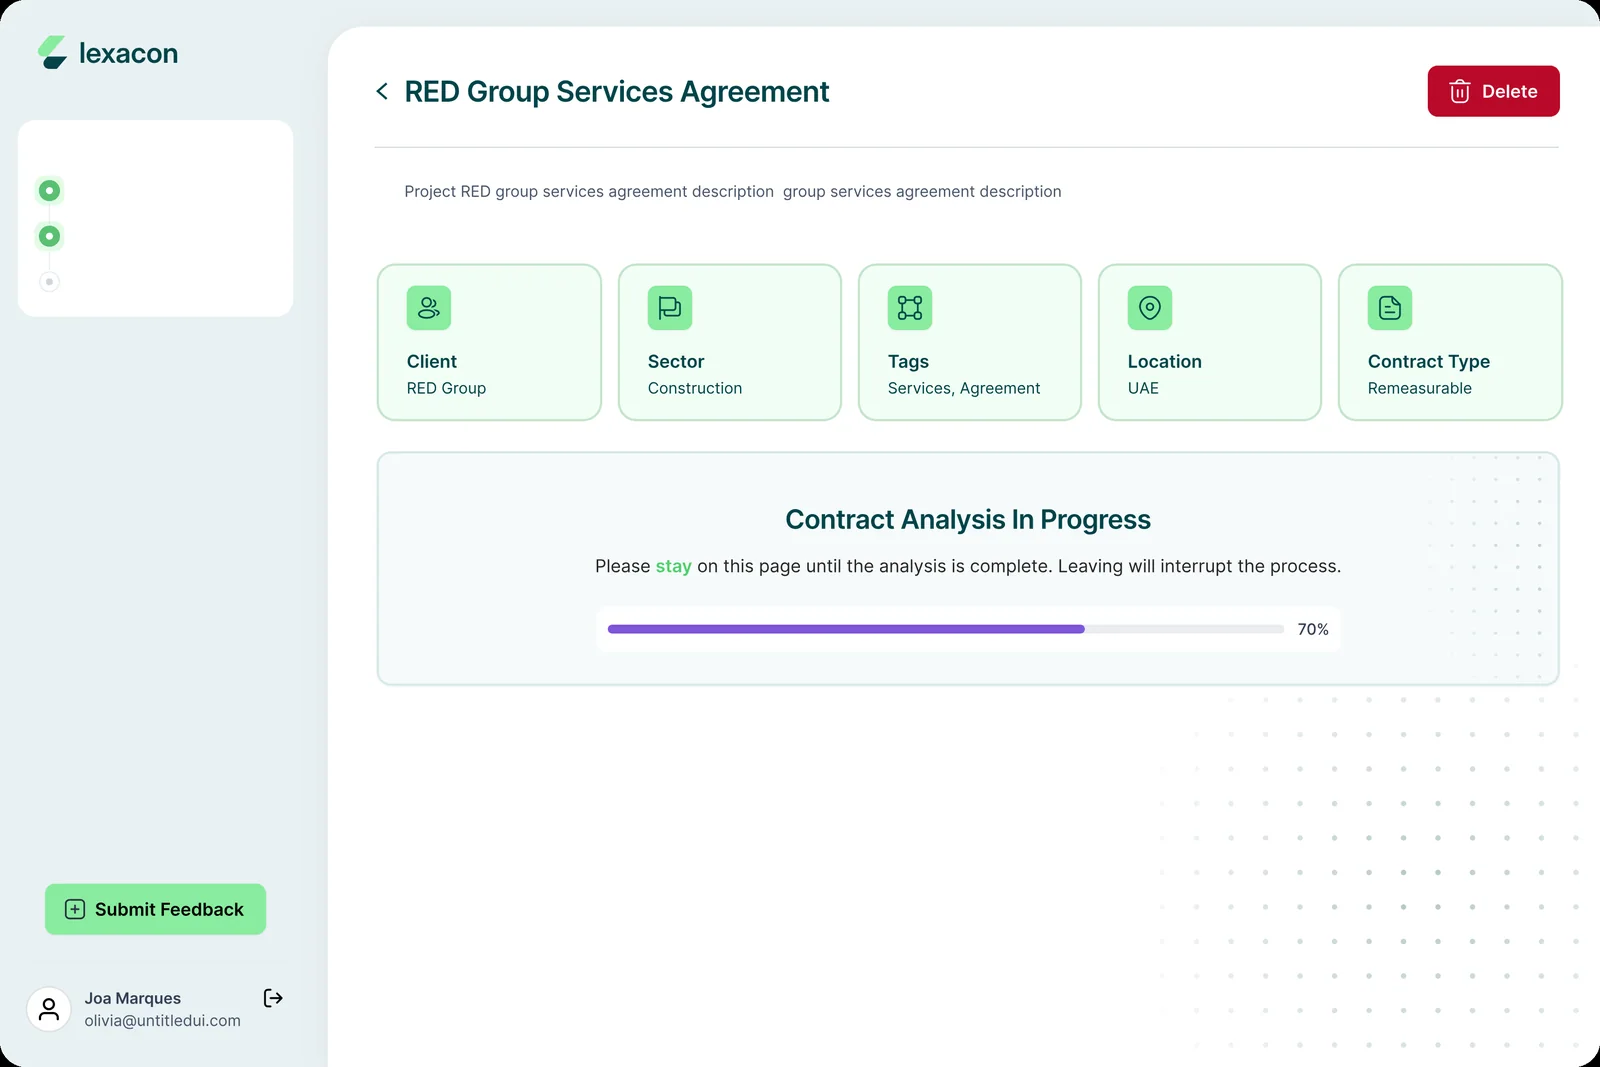Viewport: 1600px width, 1067px height.
Task: Click the Location card label
Action: click(x=1165, y=361)
